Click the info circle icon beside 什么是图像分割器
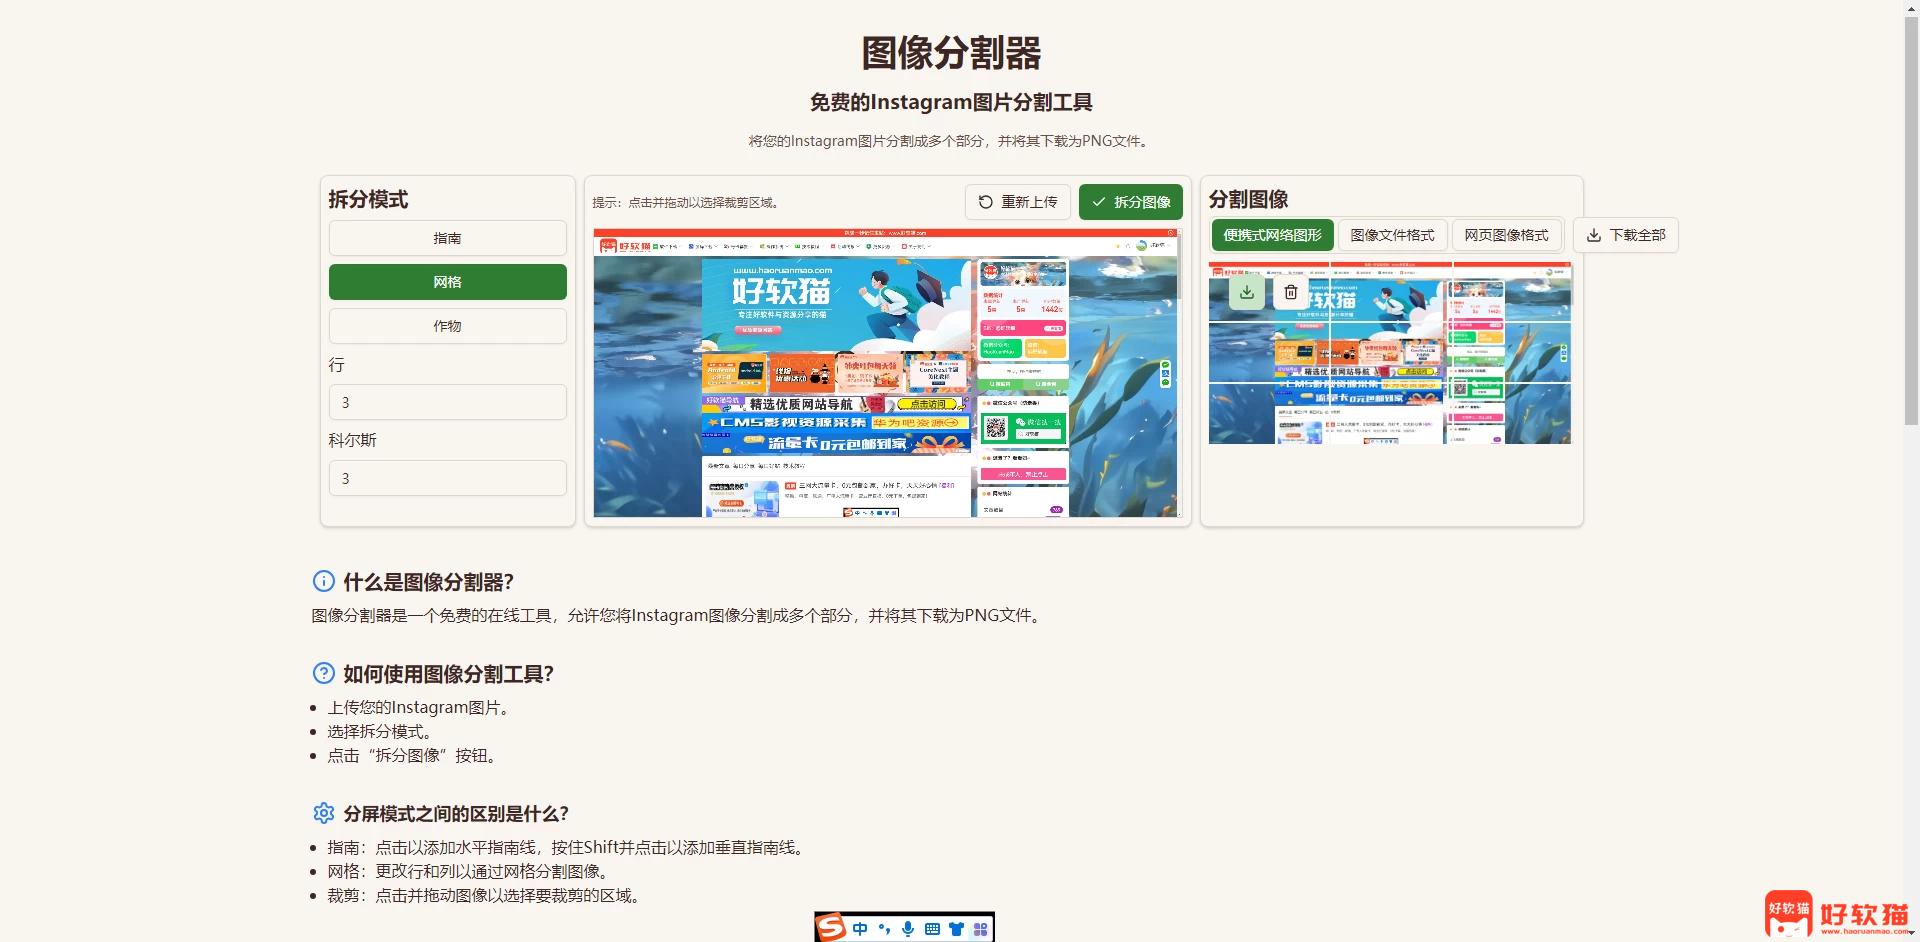Screen dimensions: 1920x942 click(x=324, y=581)
